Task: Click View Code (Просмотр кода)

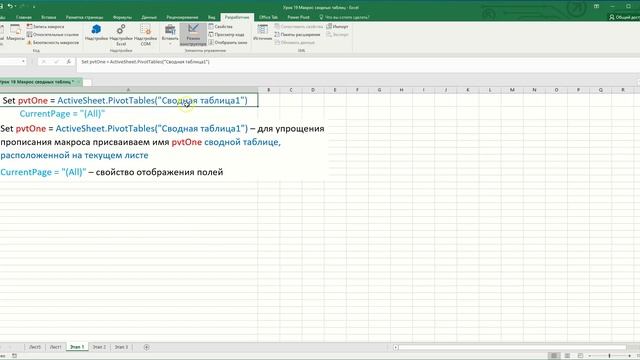Action: click(227, 35)
